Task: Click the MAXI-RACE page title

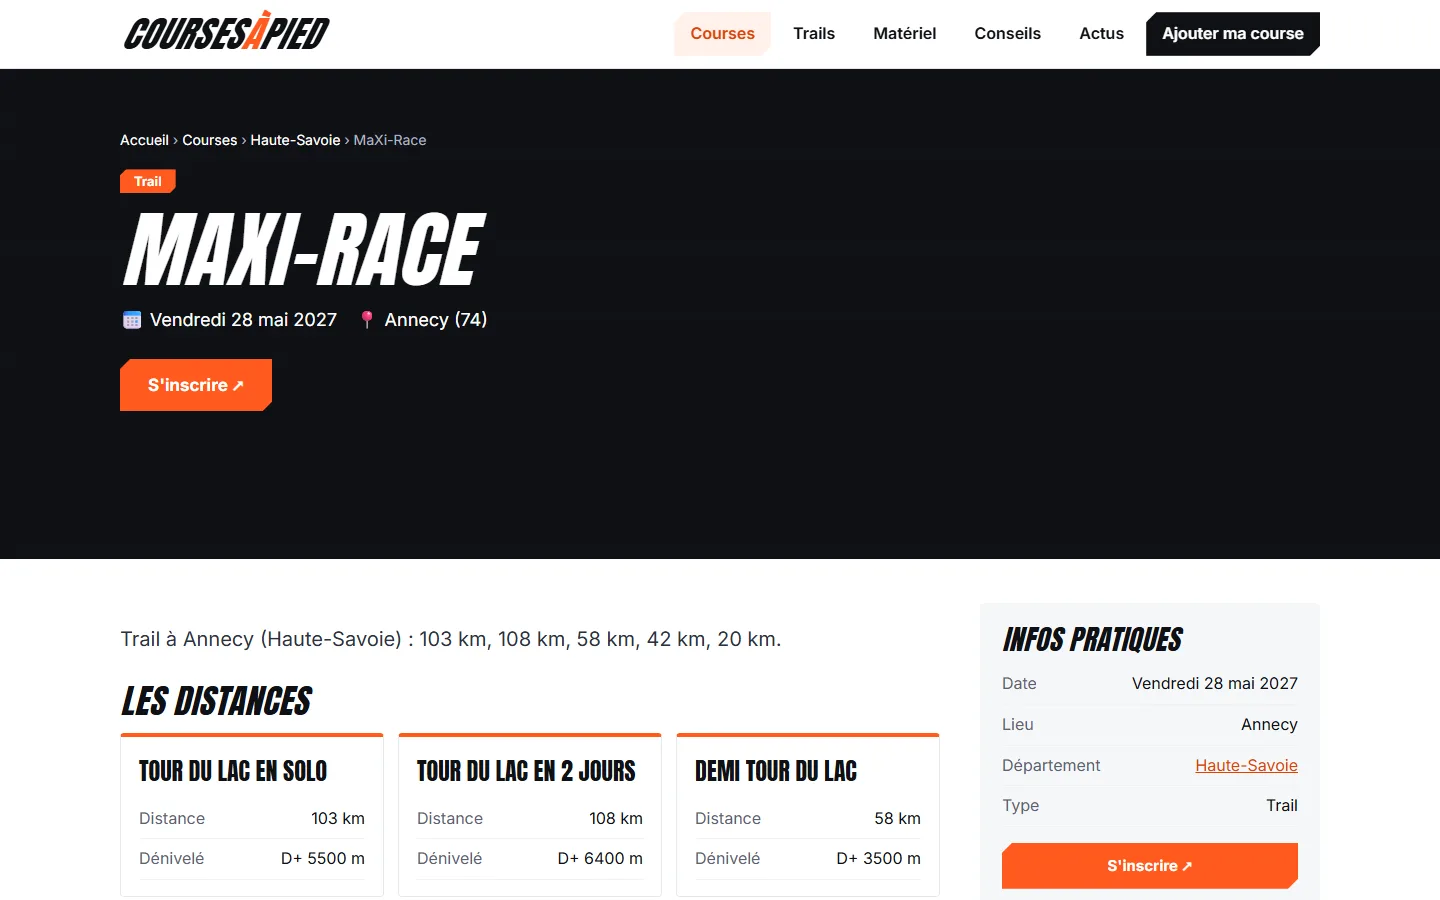Action: coord(303,250)
